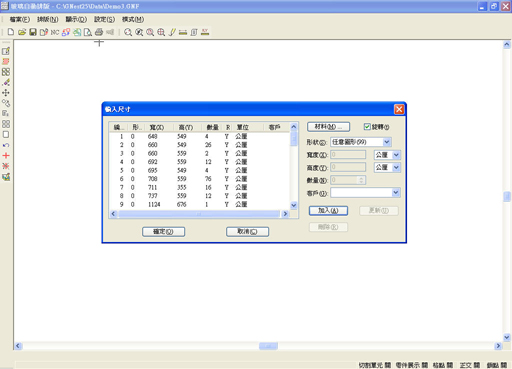512x369 pixels.
Task: Click the red and blue shapes toolbar icon
Action: [x=66, y=32]
